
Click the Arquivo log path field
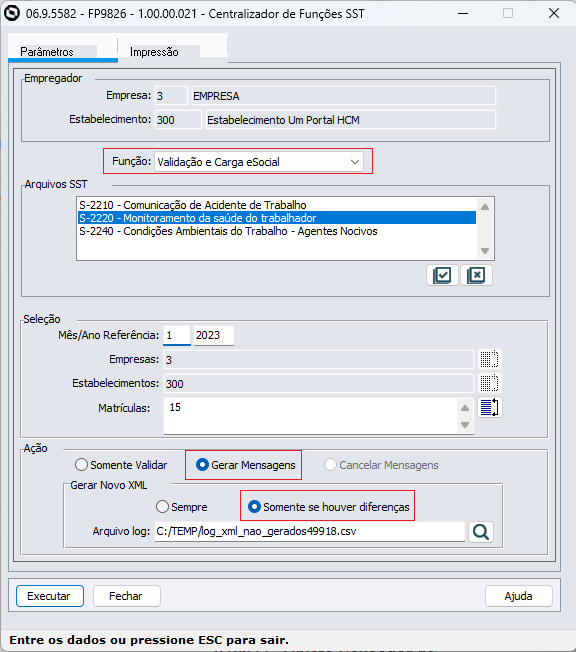[x=310, y=531]
